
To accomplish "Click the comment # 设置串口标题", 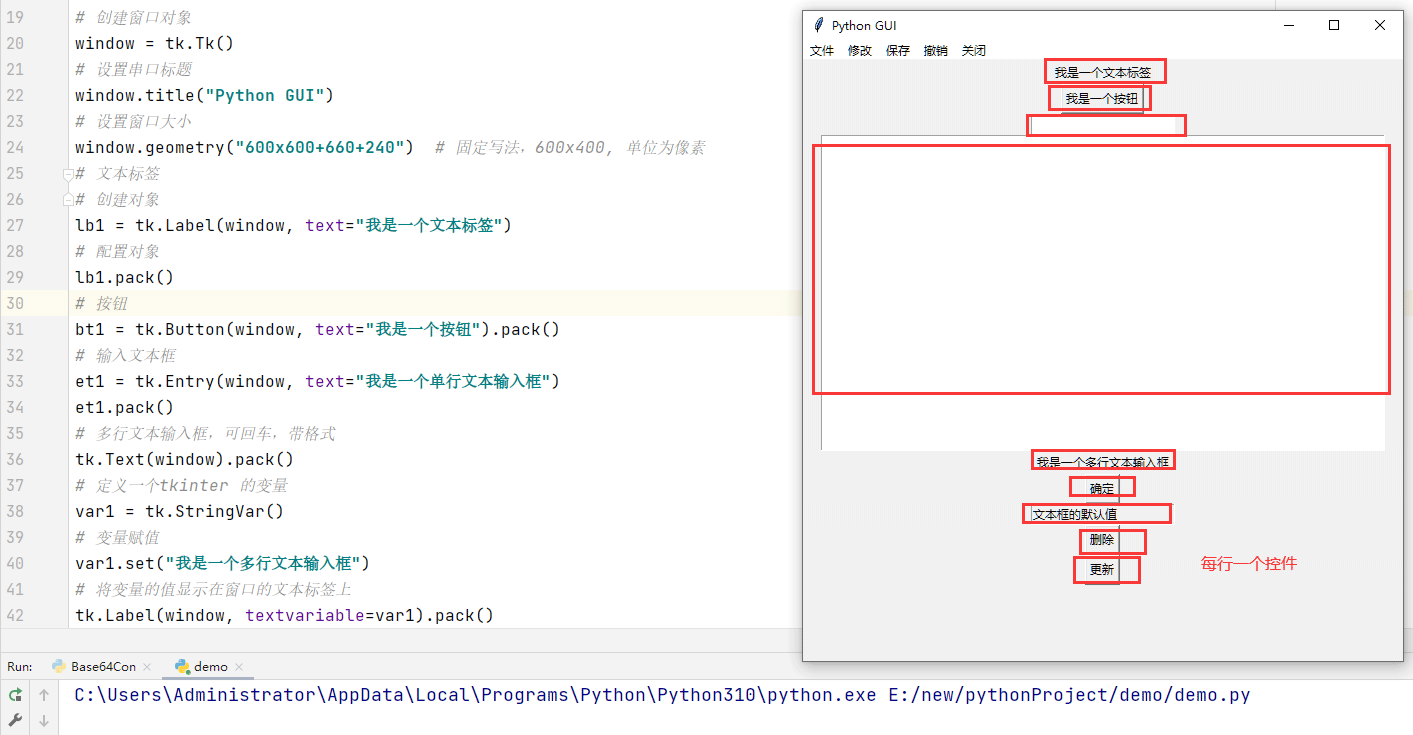I will click(x=133, y=69).
